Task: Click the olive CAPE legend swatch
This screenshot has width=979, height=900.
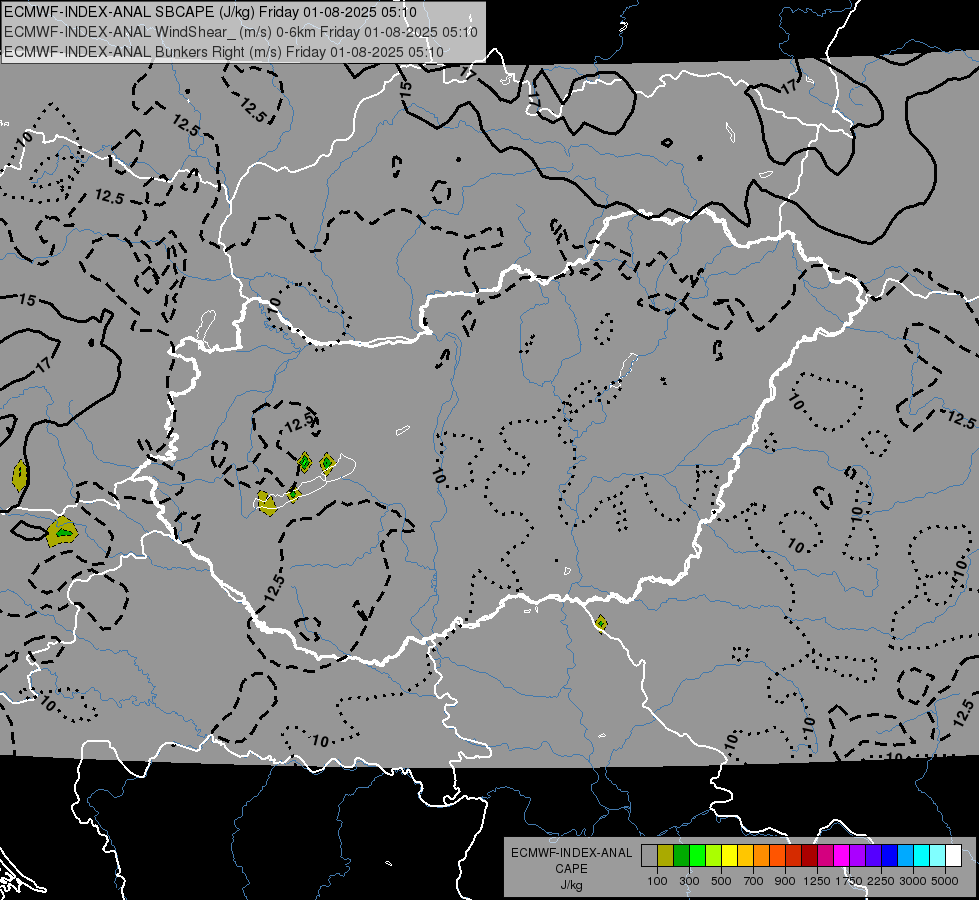Action: coord(666,856)
